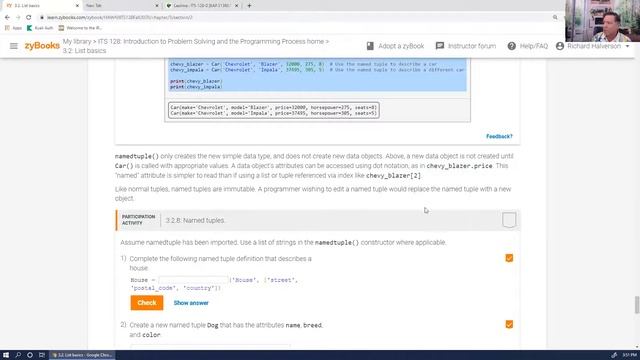
Task: Go forward with browser forward arrow
Action: (18, 18)
